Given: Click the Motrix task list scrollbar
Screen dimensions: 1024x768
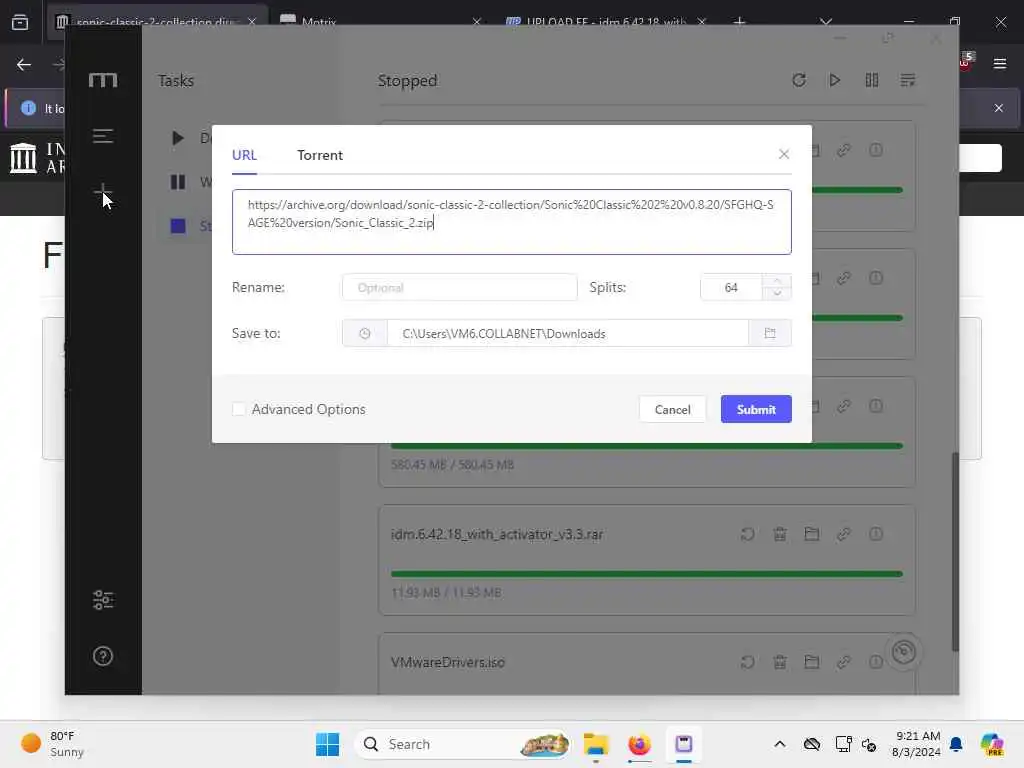Looking at the screenshot, I should click(955, 552).
